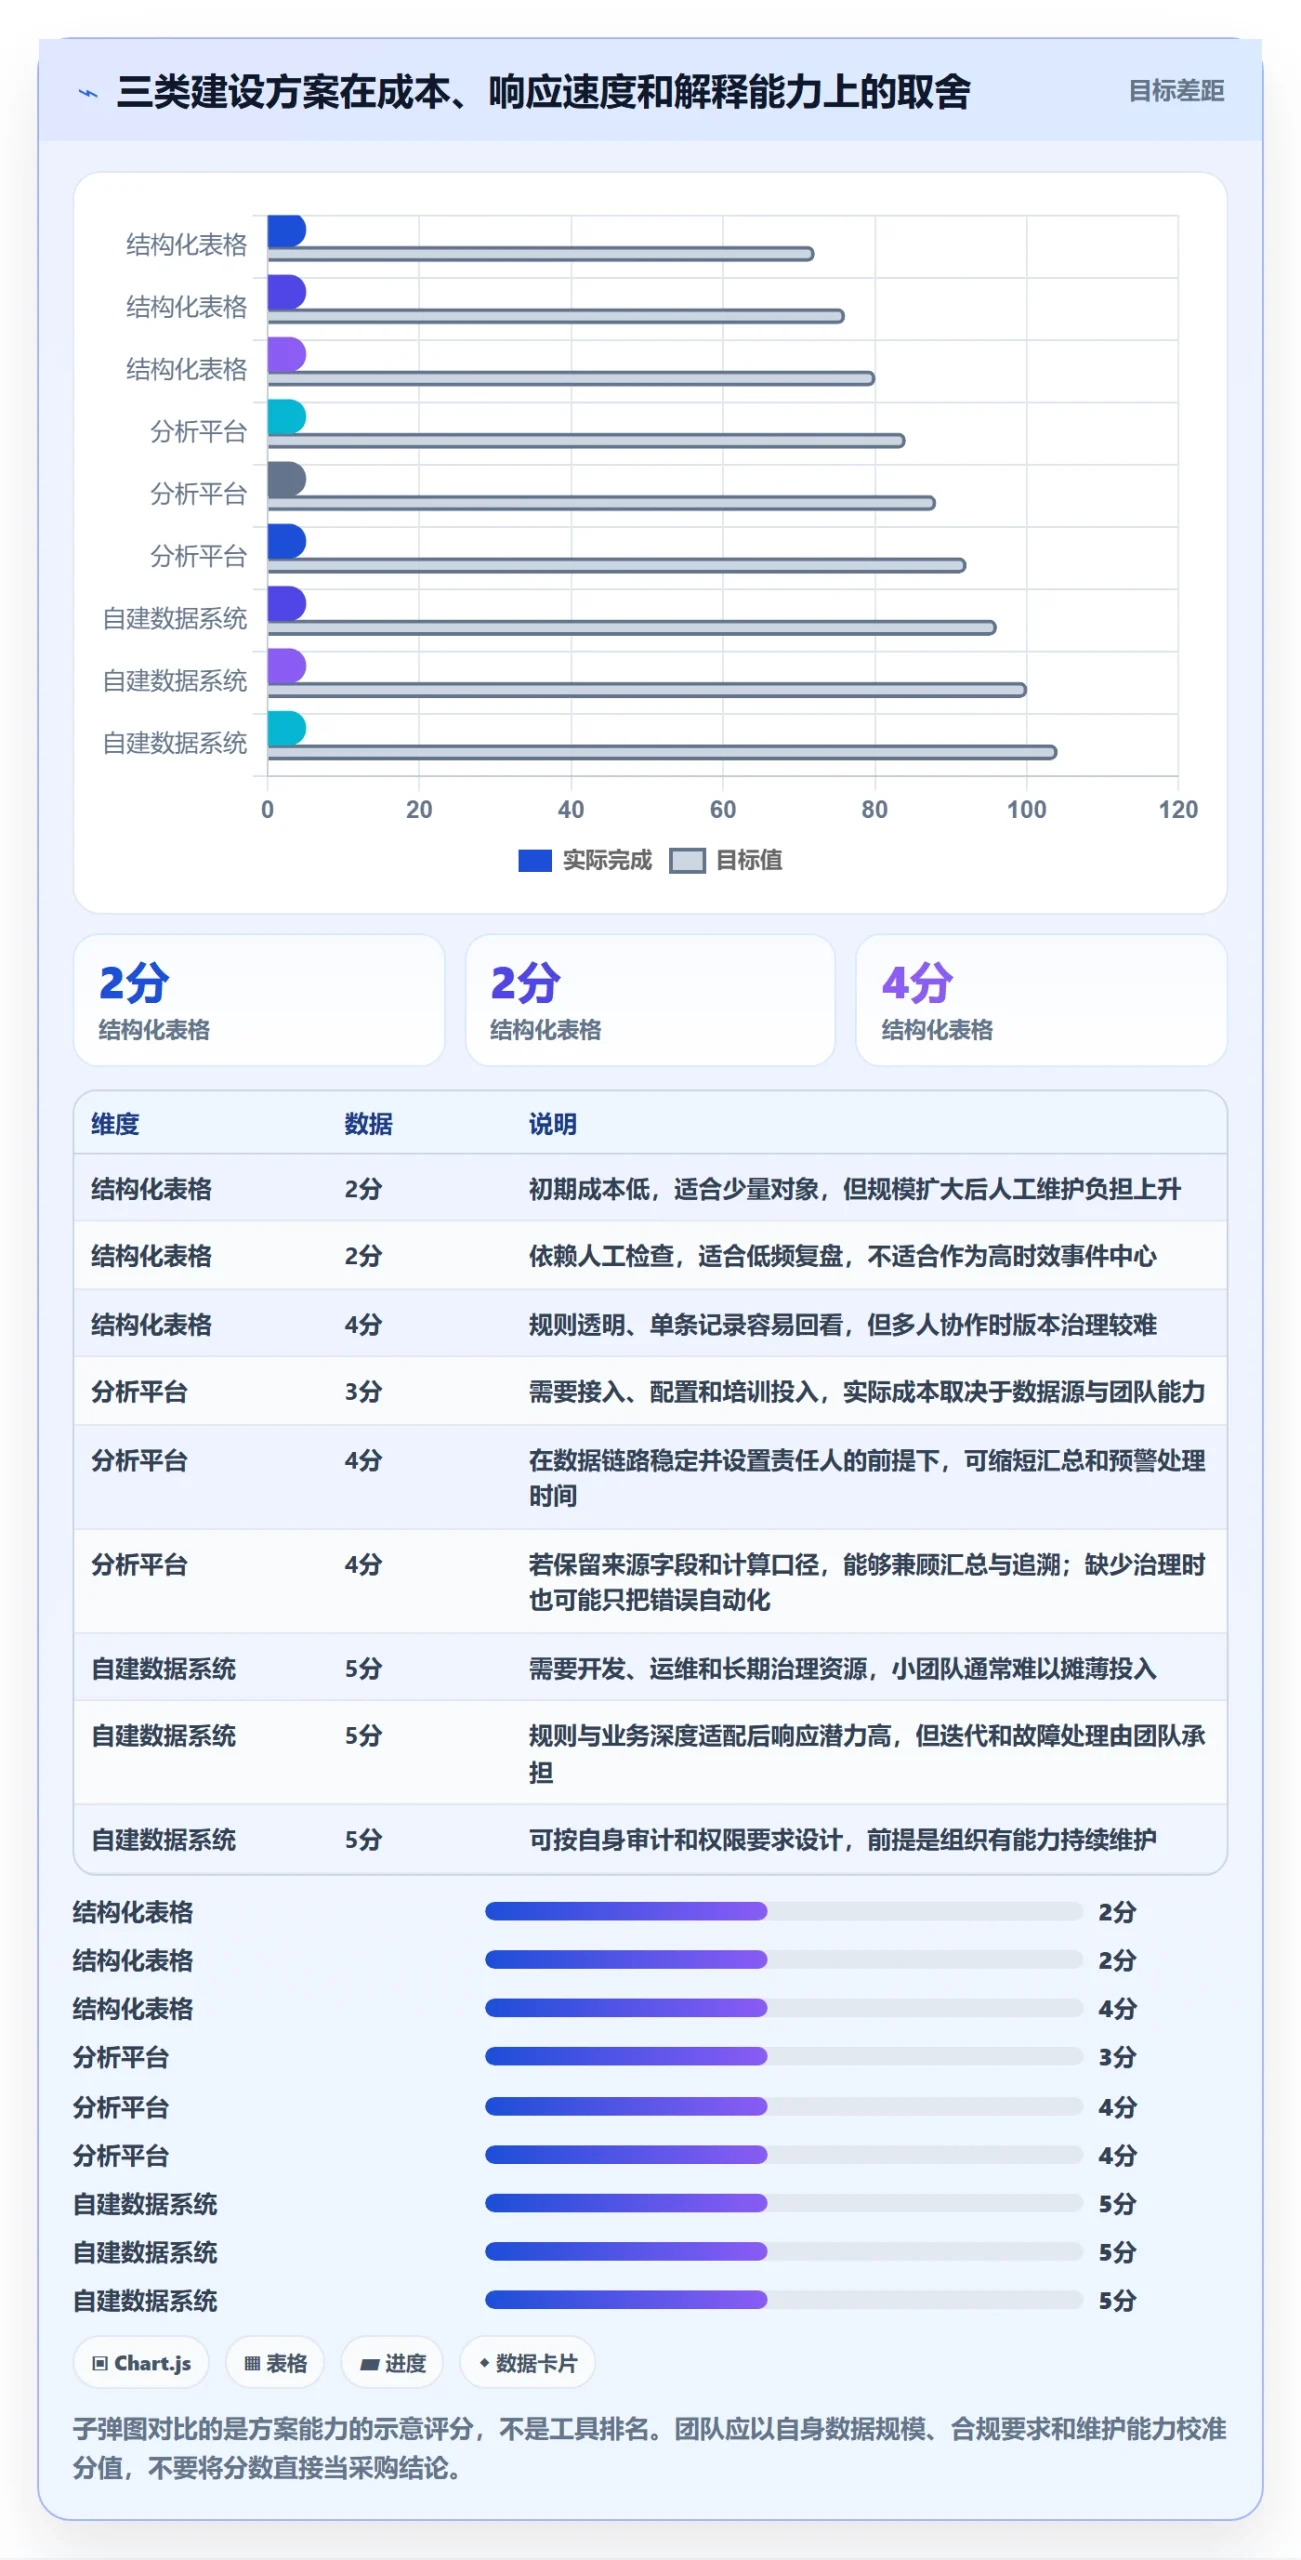Click the x-axis tick label 20

[x=419, y=810]
